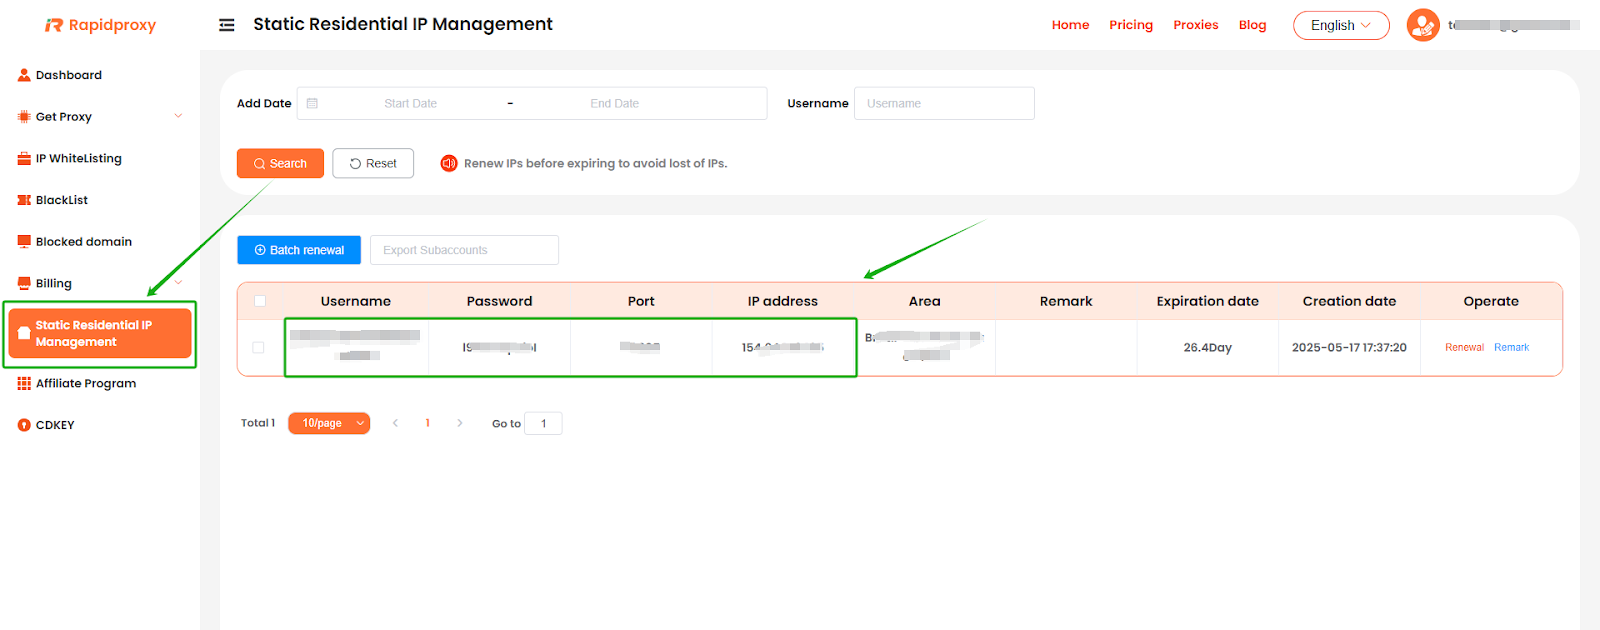Click the hamburger menu collapse icon

click(227, 25)
